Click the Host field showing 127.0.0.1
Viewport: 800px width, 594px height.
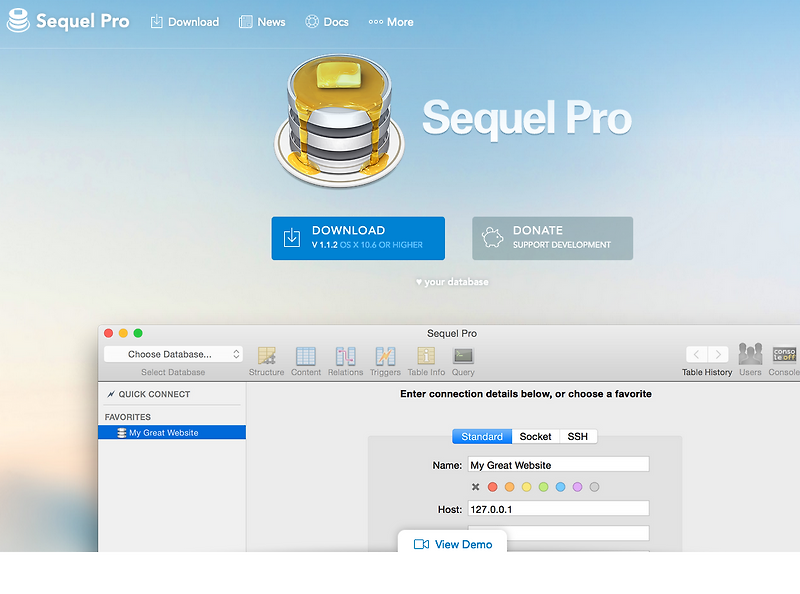pyautogui.click(x=558, y=508)
